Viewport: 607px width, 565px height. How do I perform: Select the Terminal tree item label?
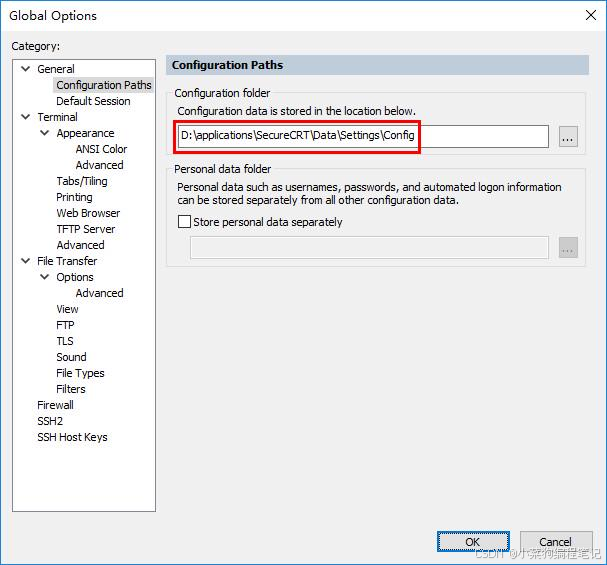point(57,117)
